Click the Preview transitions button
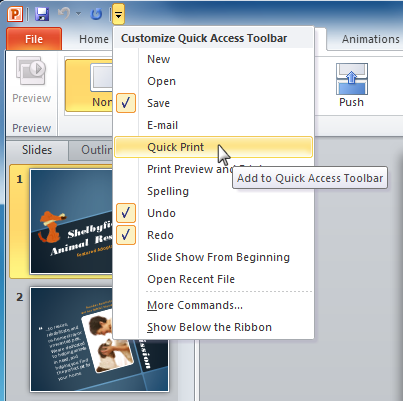Screen dimensions: 403x401 point(31,80)
